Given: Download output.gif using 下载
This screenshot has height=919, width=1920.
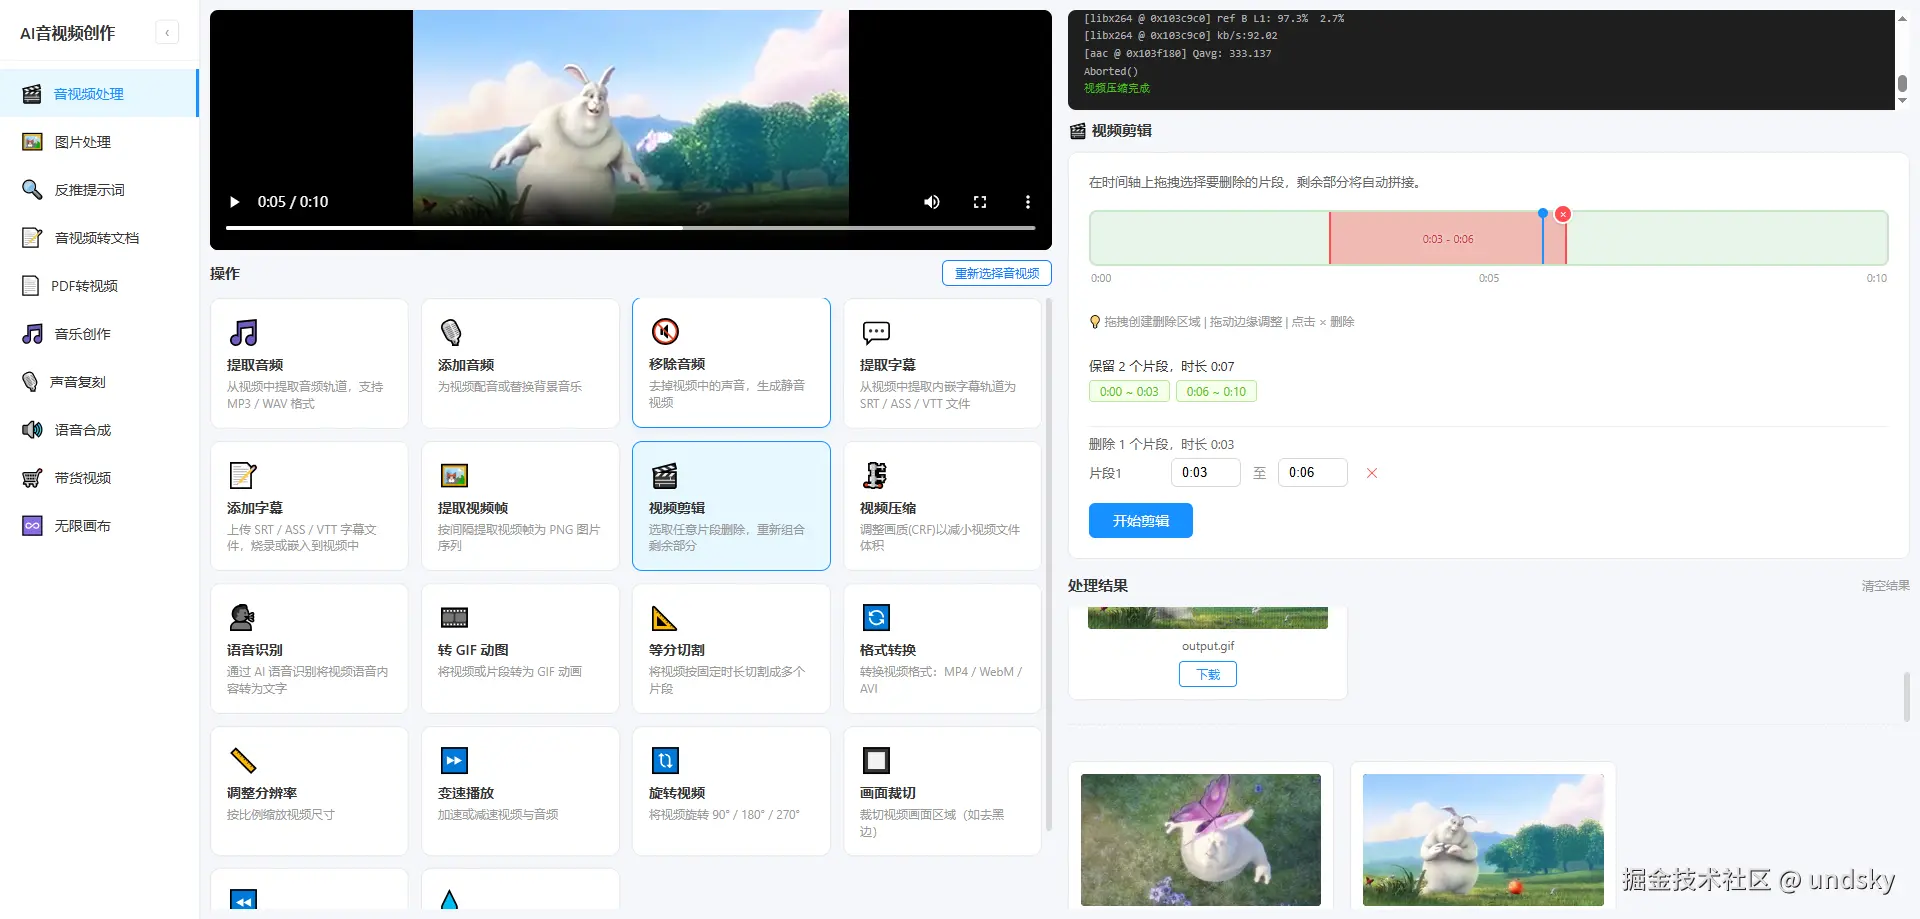Looking at the screenshot, I should (x=1207, y=673).
